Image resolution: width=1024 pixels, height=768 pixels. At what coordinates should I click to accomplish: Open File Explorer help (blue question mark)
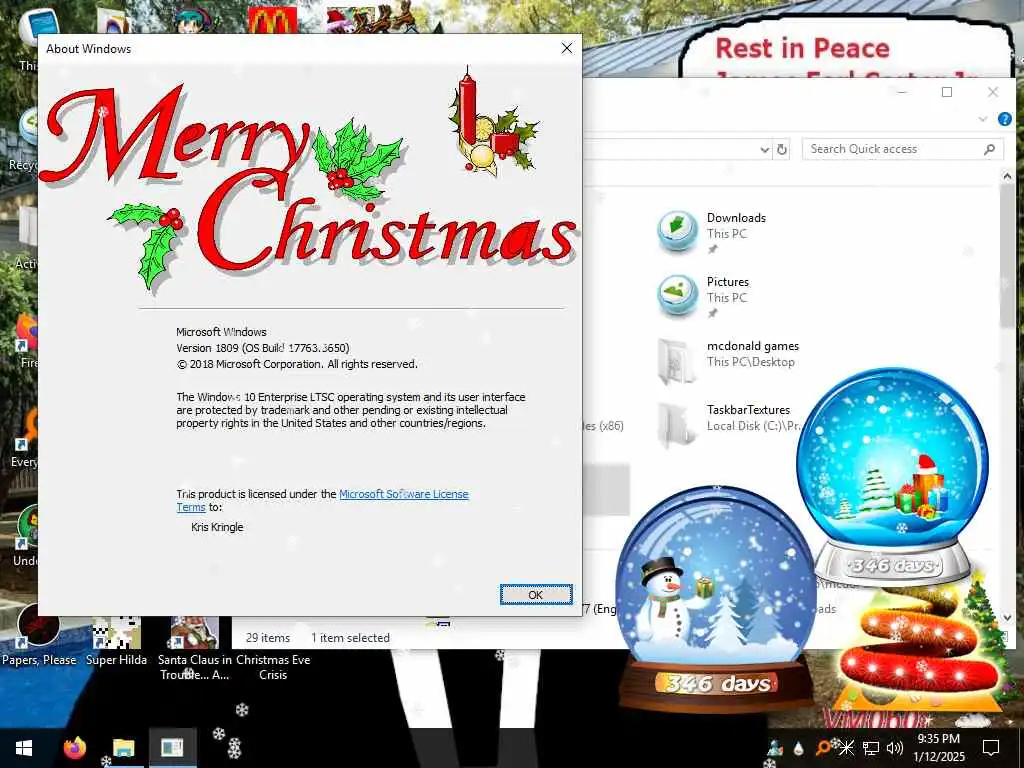[x=1004, y=119]
